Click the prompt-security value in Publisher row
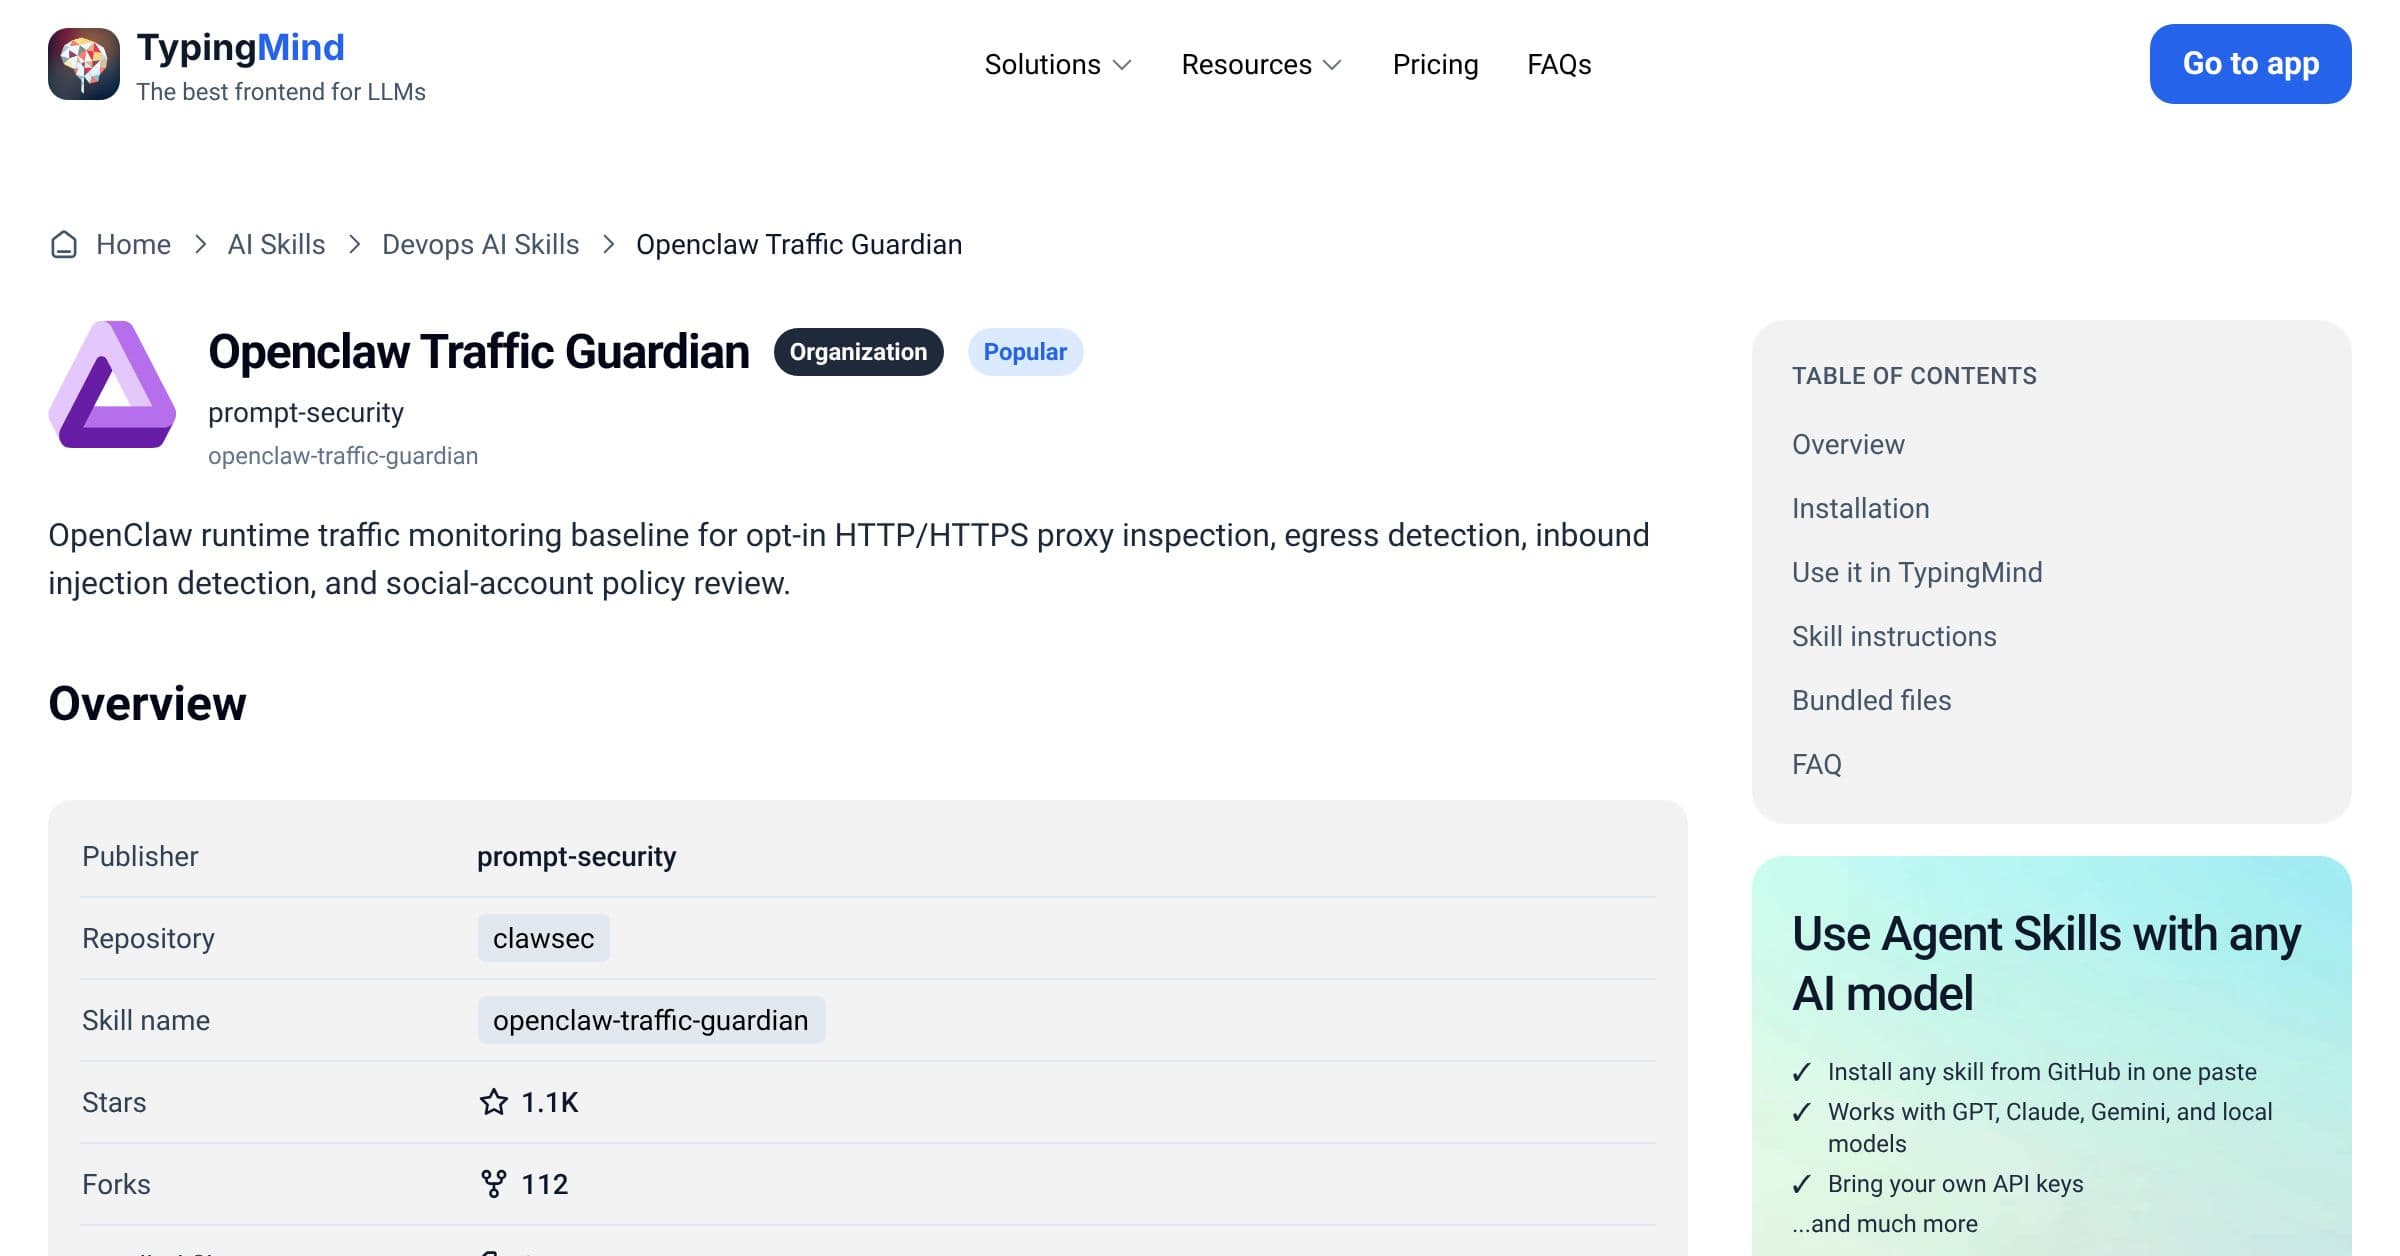2400x1256 pixels. click(x=576, y=856)
